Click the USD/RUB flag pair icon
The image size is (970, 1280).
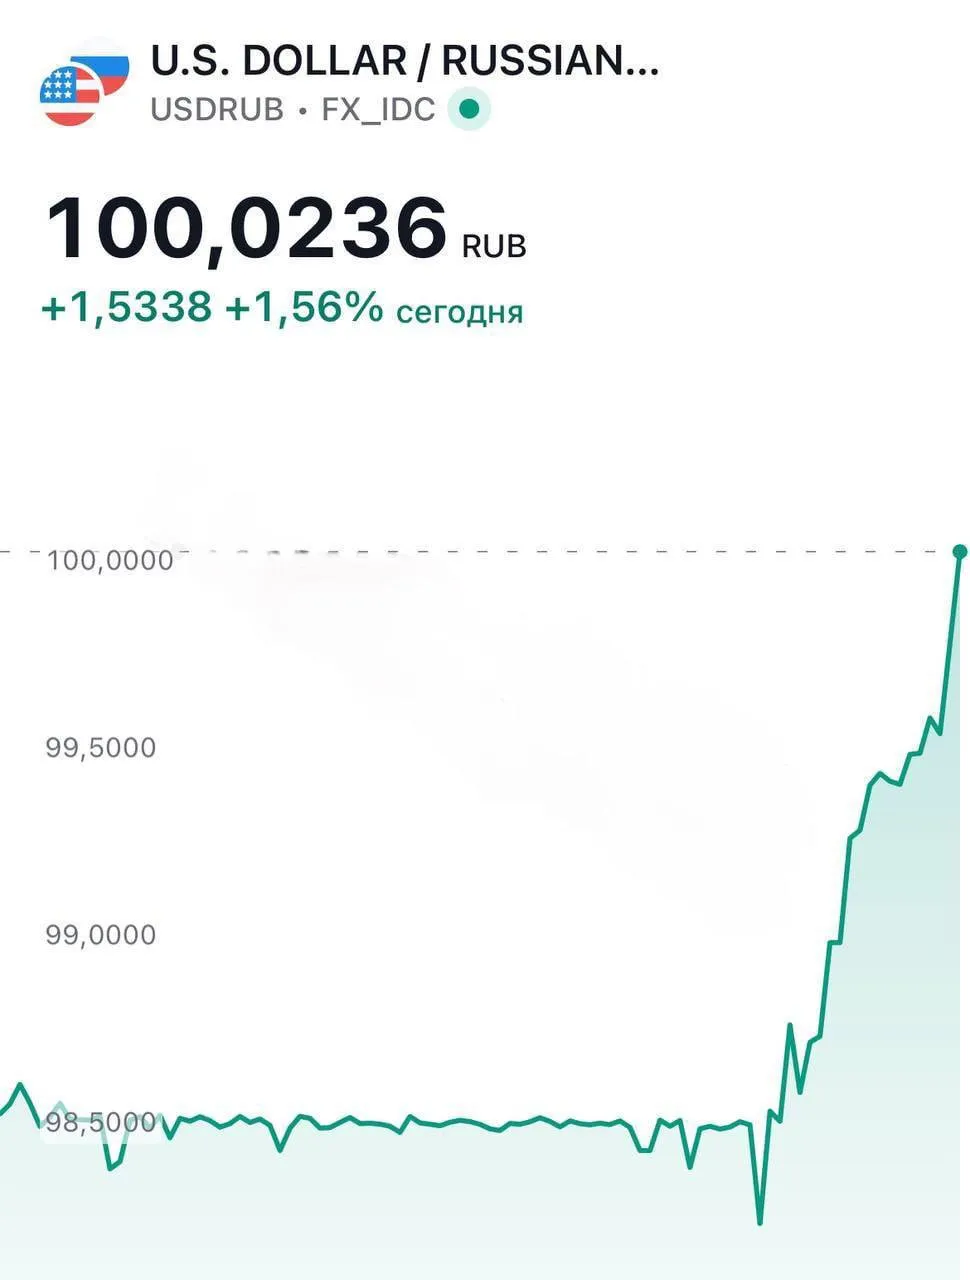85,82
